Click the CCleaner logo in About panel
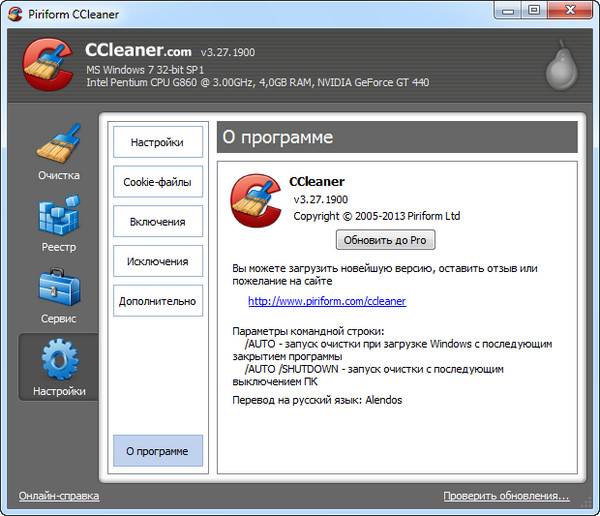The height and width of the screenshot is (516, 600). tap(256, 201)
